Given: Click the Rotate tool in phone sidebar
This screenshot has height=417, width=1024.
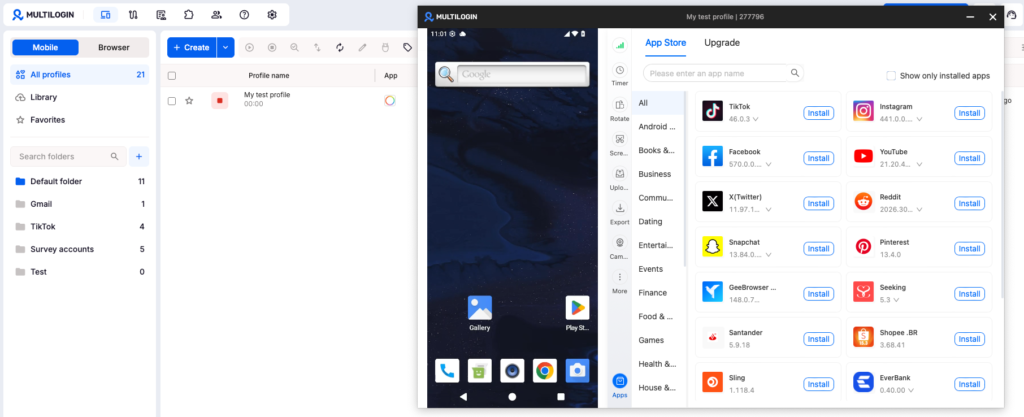Looking at the screenshot, I should (x=620, y=110).
